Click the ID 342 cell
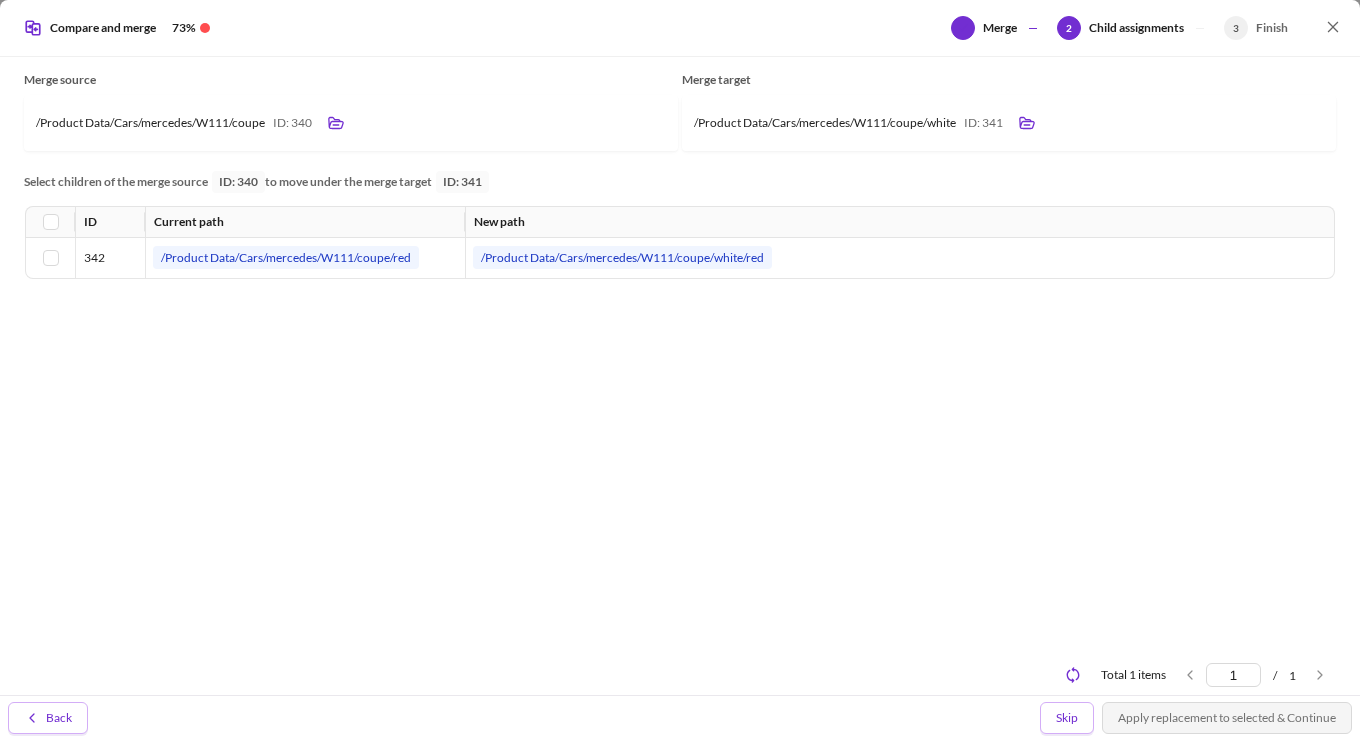This screenshot has width=1360, height=739. click(110, 258)
